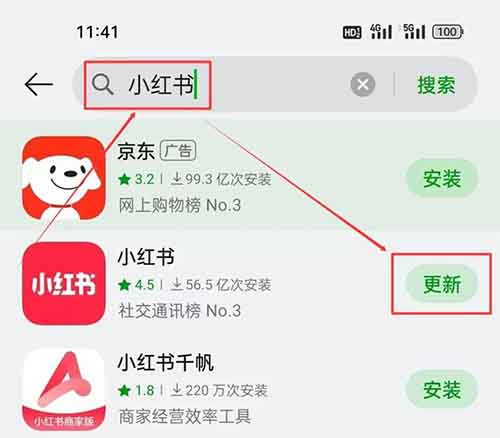The height and width of the screenshot is (438, 500).
Task: Clear the search text with X icon
Action: pos(363,84)
